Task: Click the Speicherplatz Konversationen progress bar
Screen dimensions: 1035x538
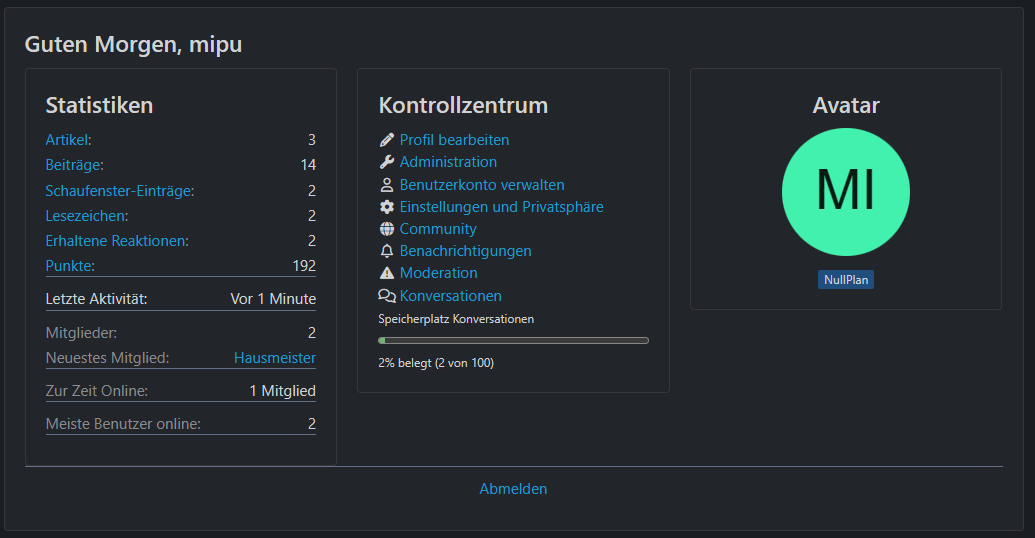Action: tap(513, 341)
